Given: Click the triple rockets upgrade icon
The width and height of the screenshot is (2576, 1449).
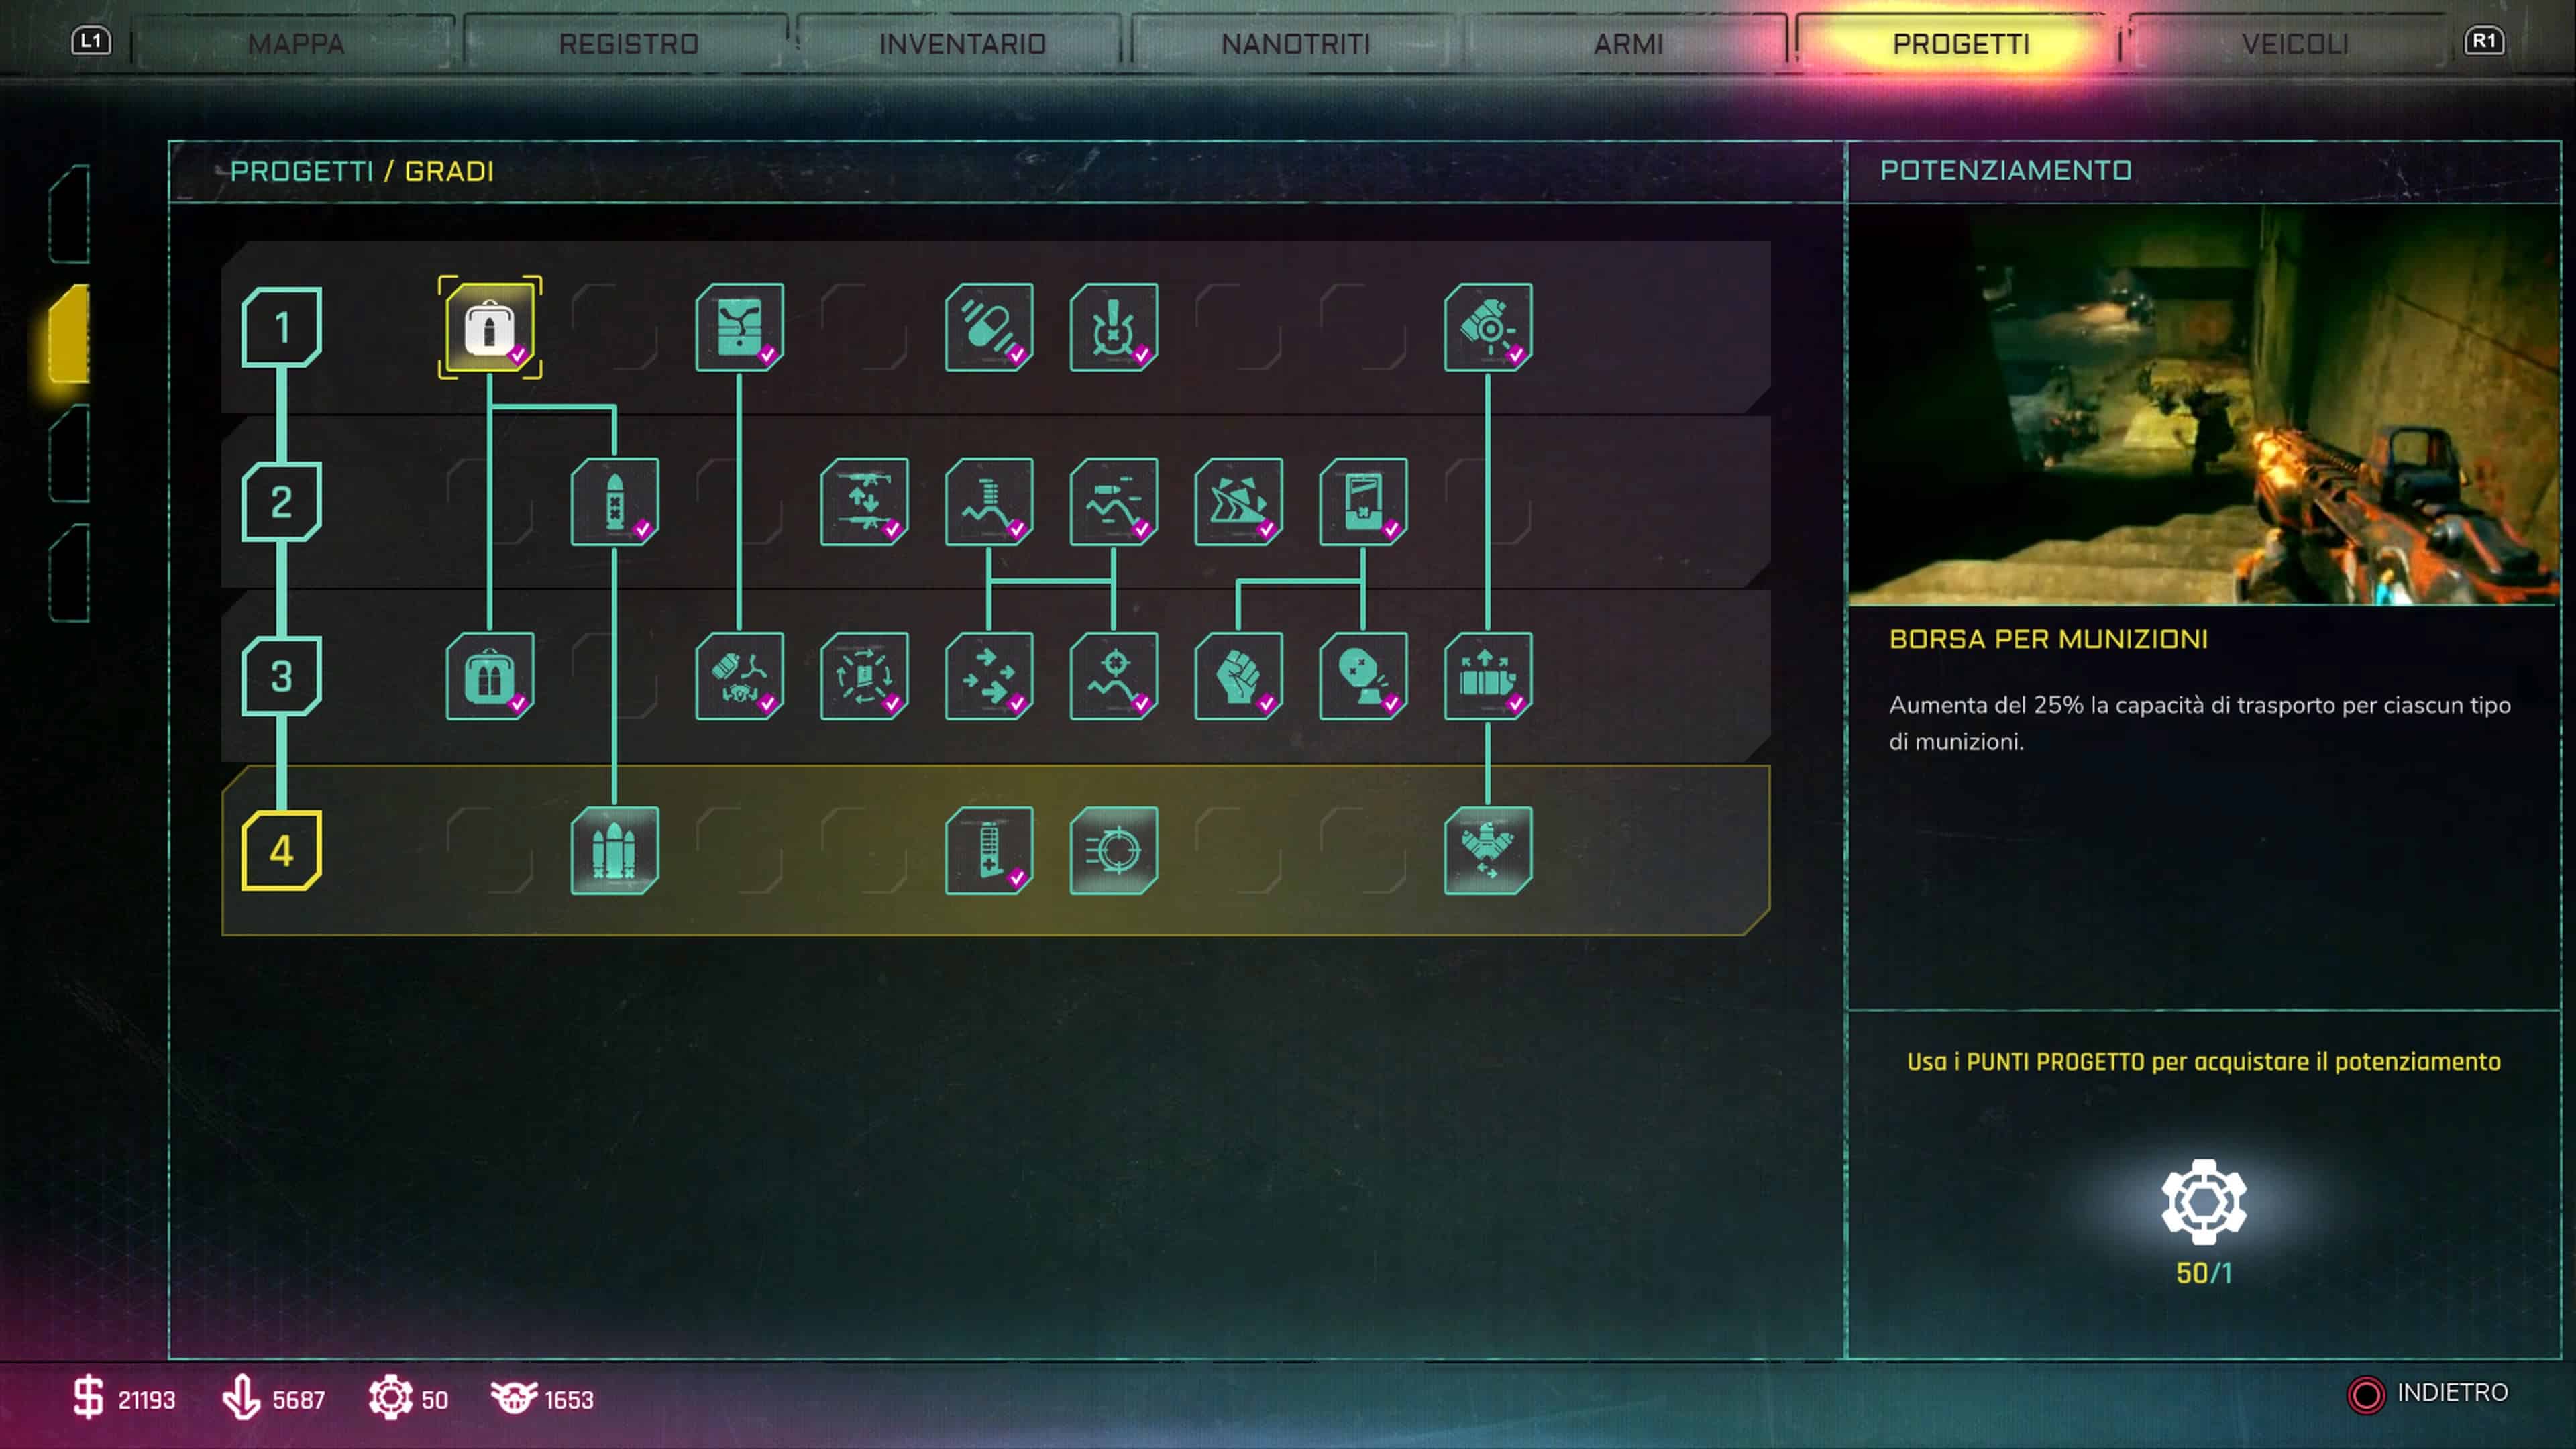Looking at the screenshot, I should tap(614, 851).
